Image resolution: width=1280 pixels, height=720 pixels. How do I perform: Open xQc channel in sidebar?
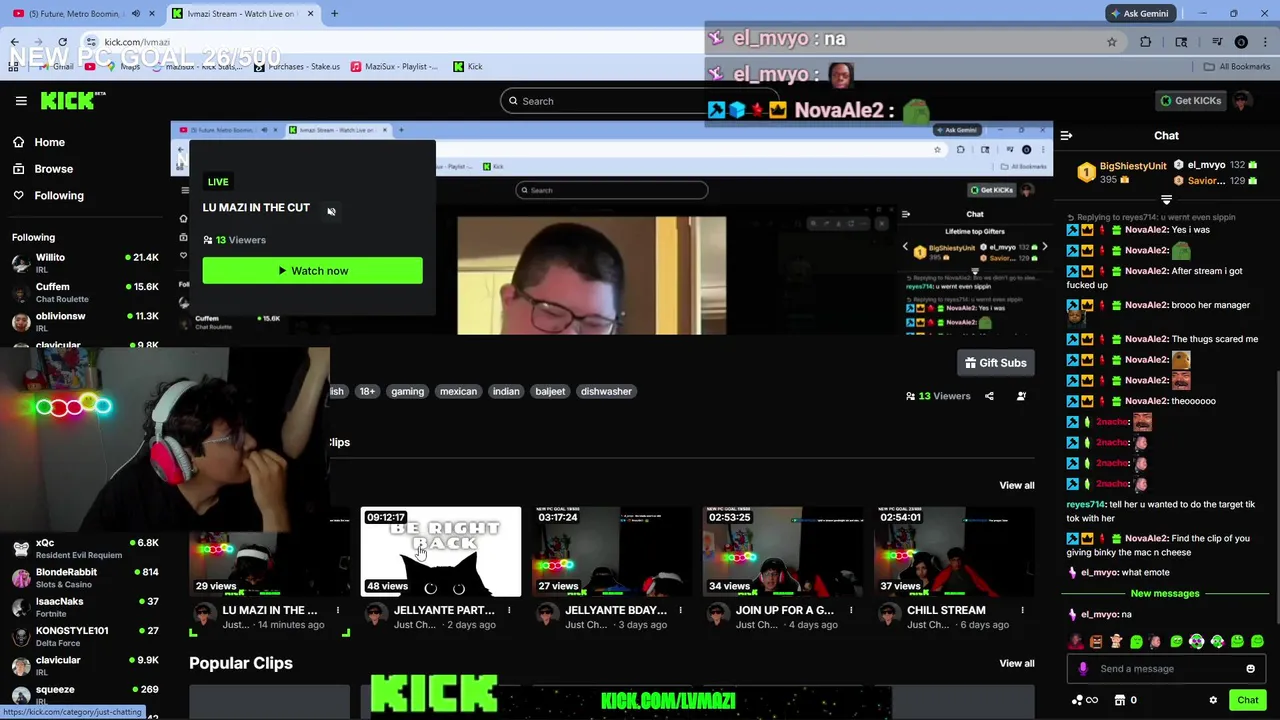coord(85,549)
